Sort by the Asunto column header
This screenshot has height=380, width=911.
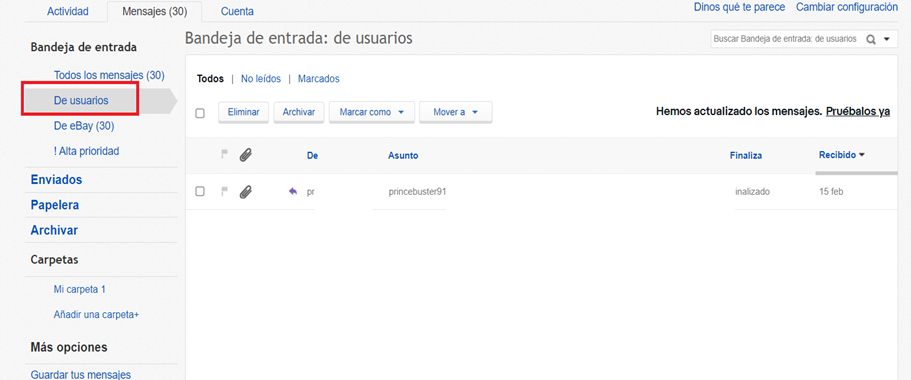pyautogui.click(x=403, y=155)
